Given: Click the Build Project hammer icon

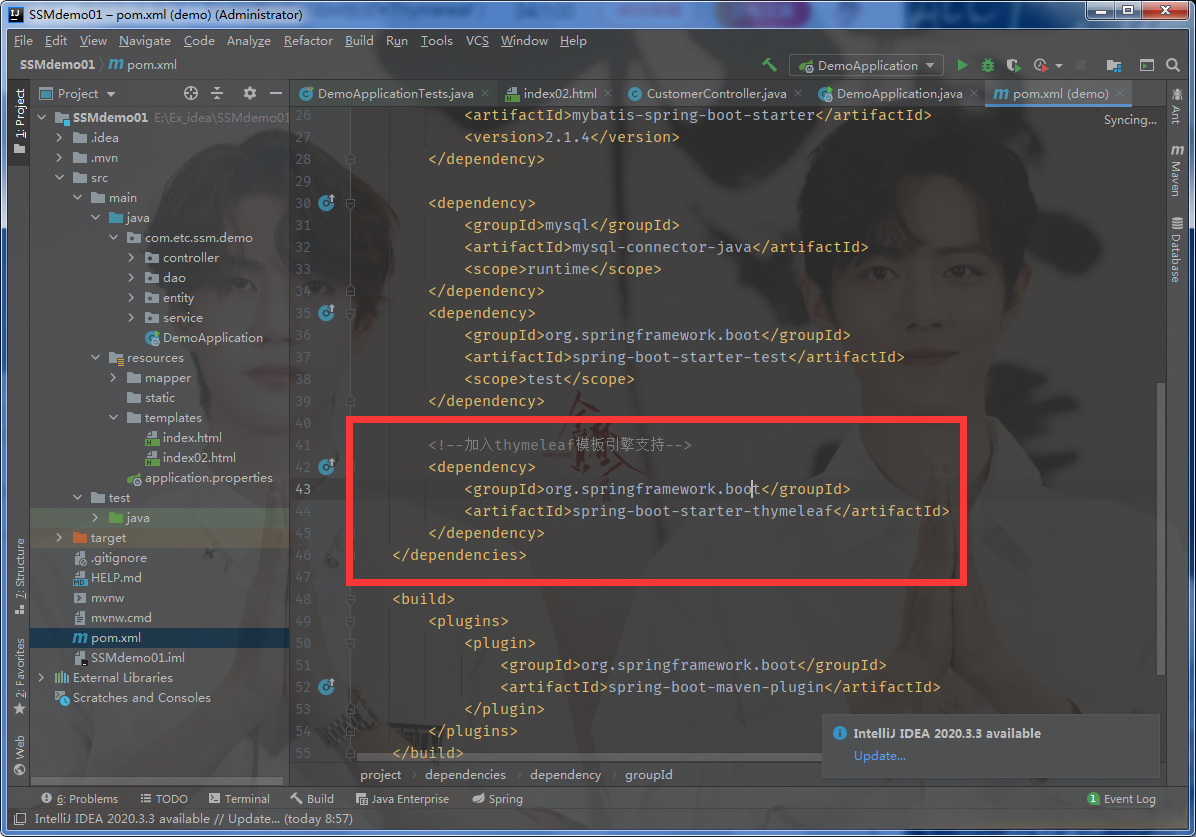Looking at the screenshot, I should coord(770,65).
